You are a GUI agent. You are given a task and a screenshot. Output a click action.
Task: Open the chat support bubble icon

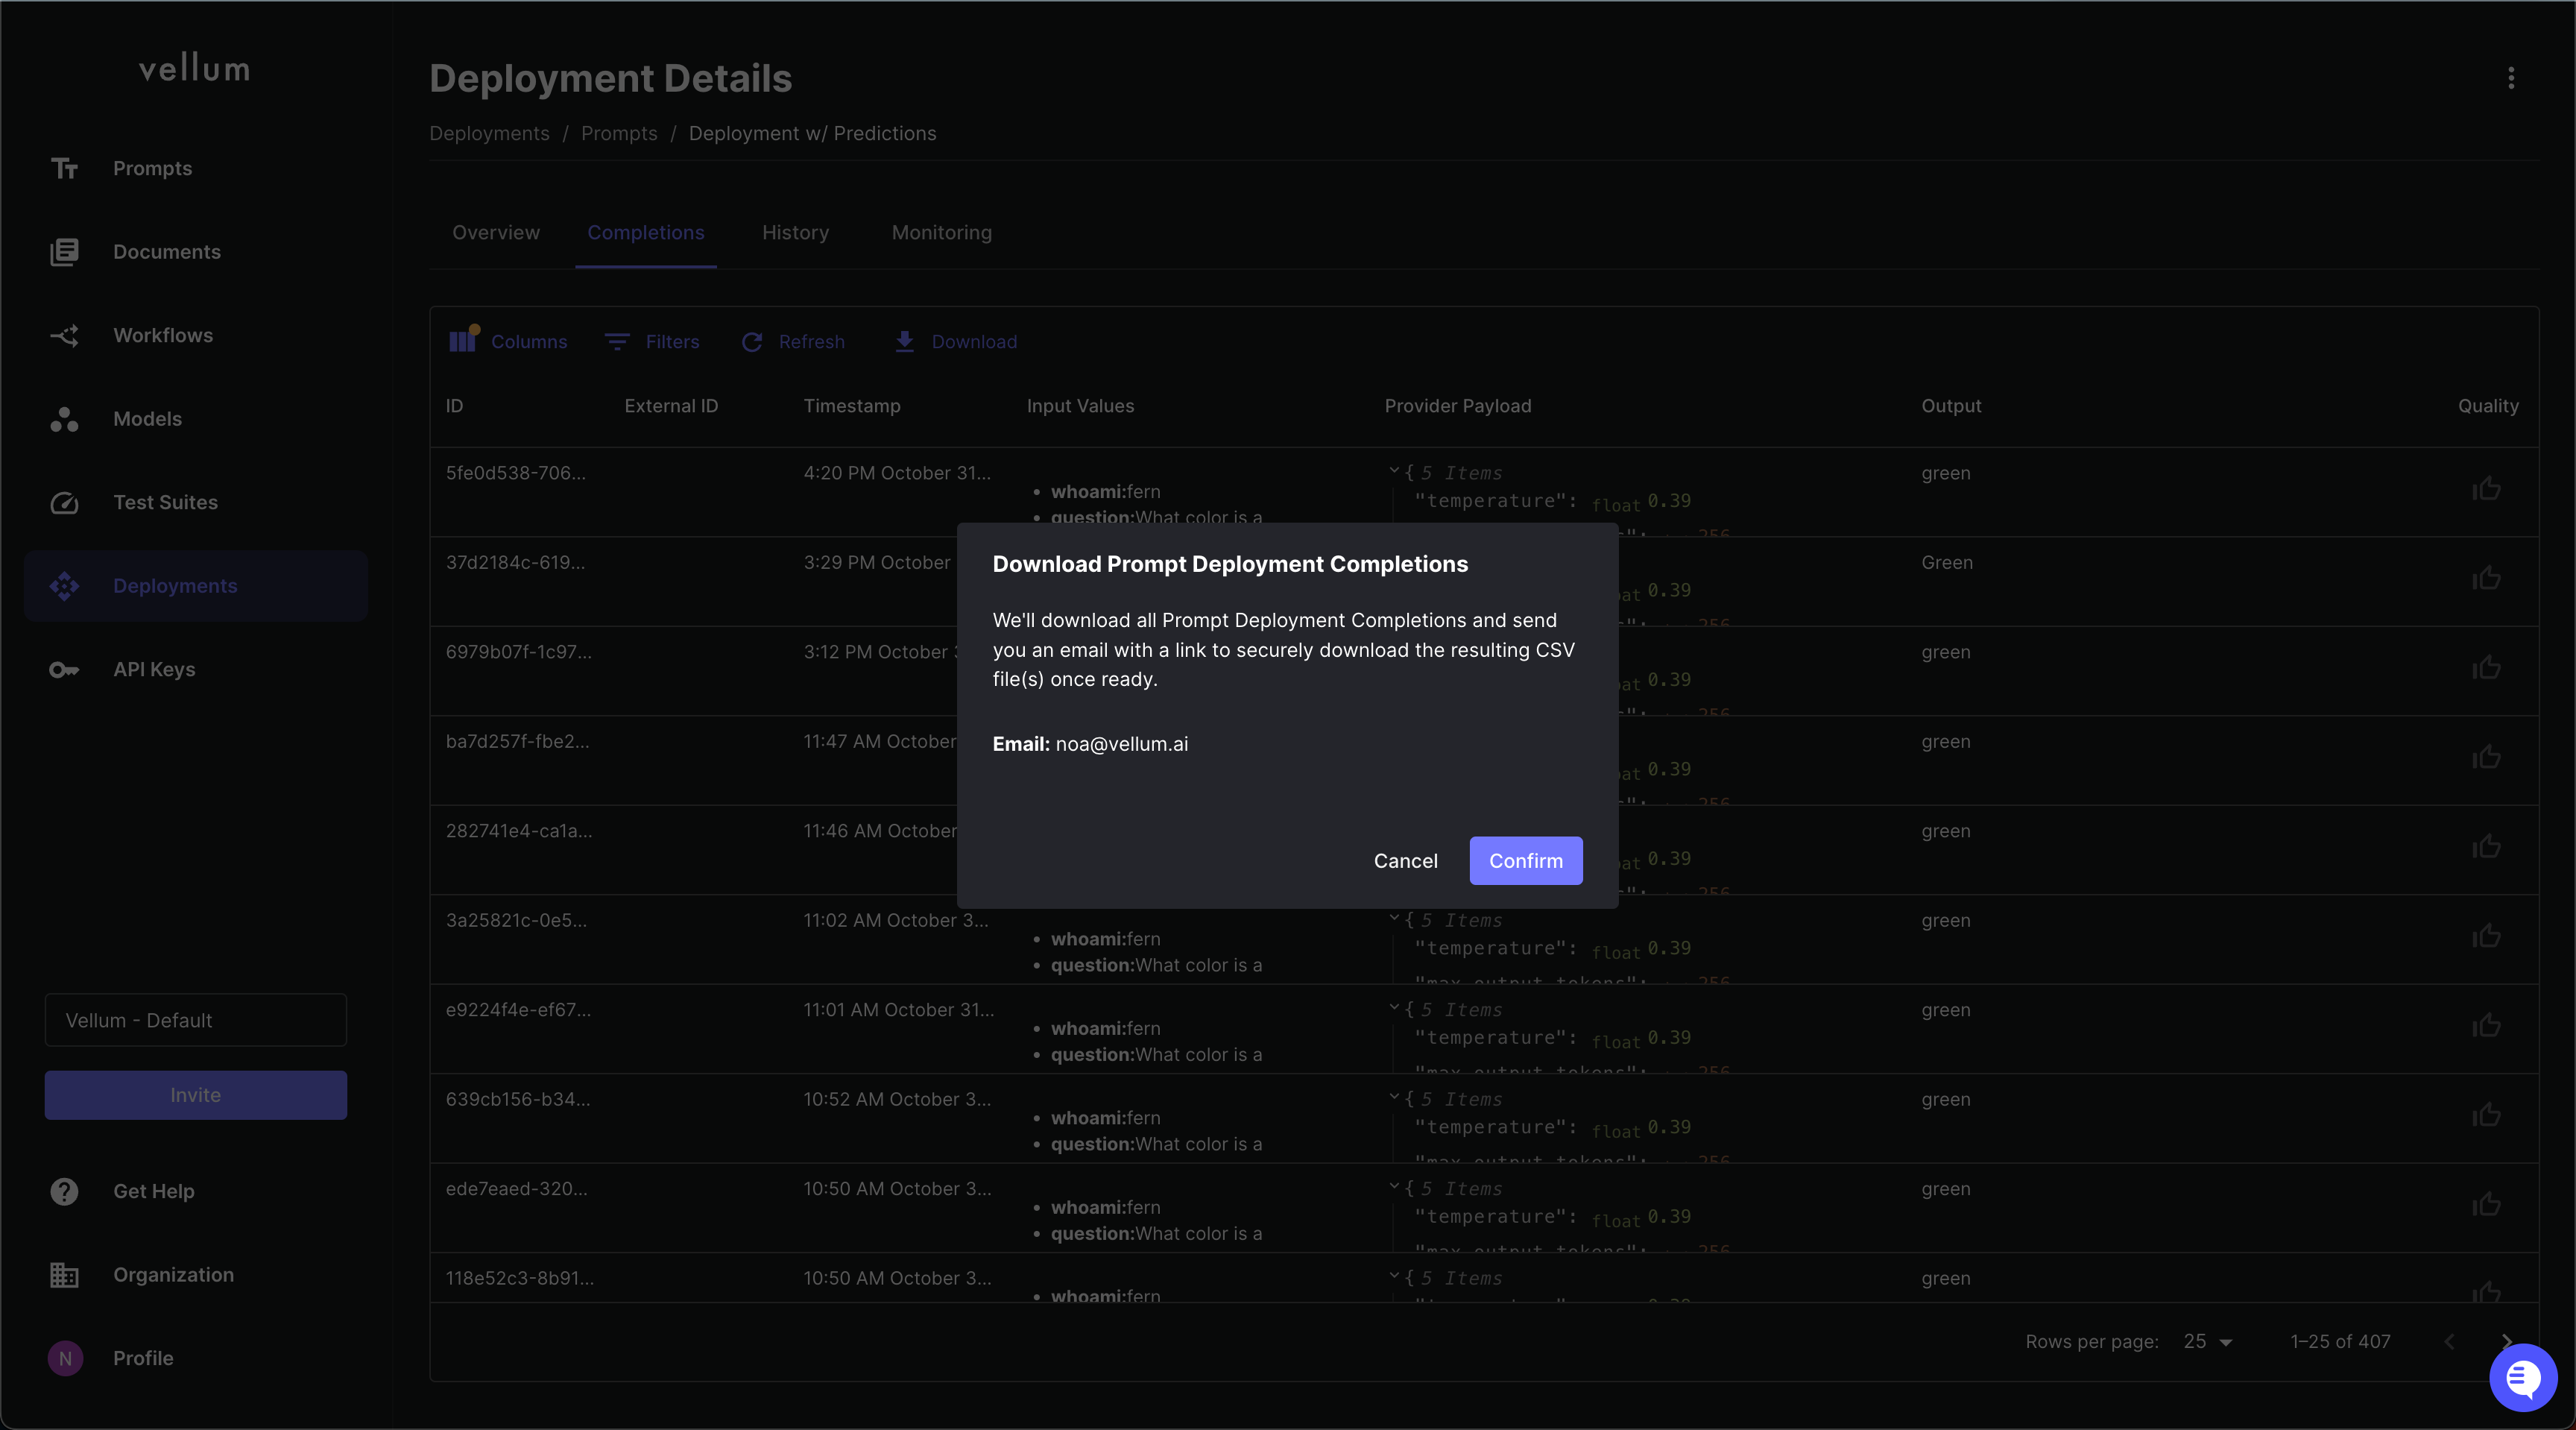tap(2522, 1378)
